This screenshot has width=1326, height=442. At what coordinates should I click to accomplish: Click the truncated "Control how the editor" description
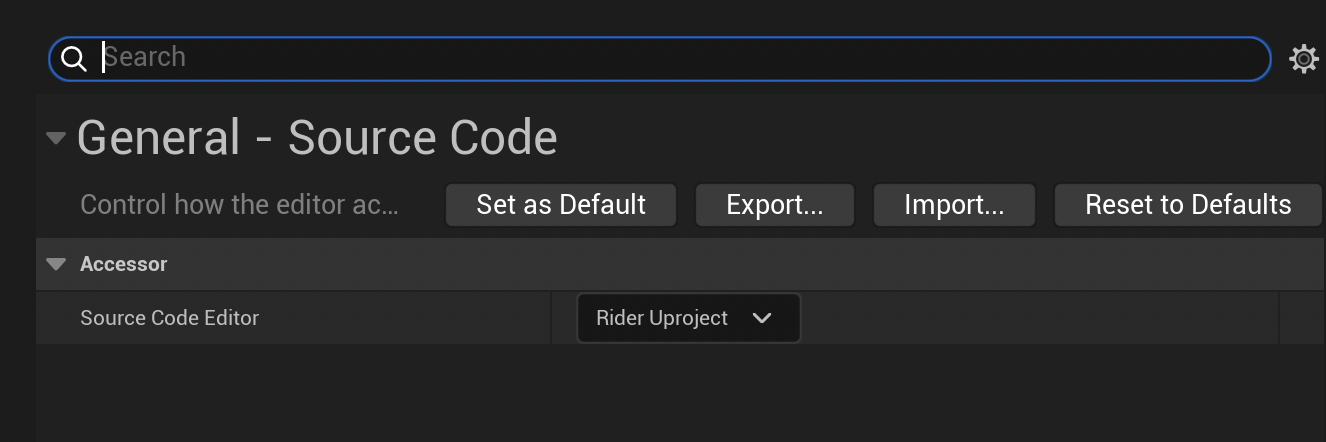coord(239,205)
